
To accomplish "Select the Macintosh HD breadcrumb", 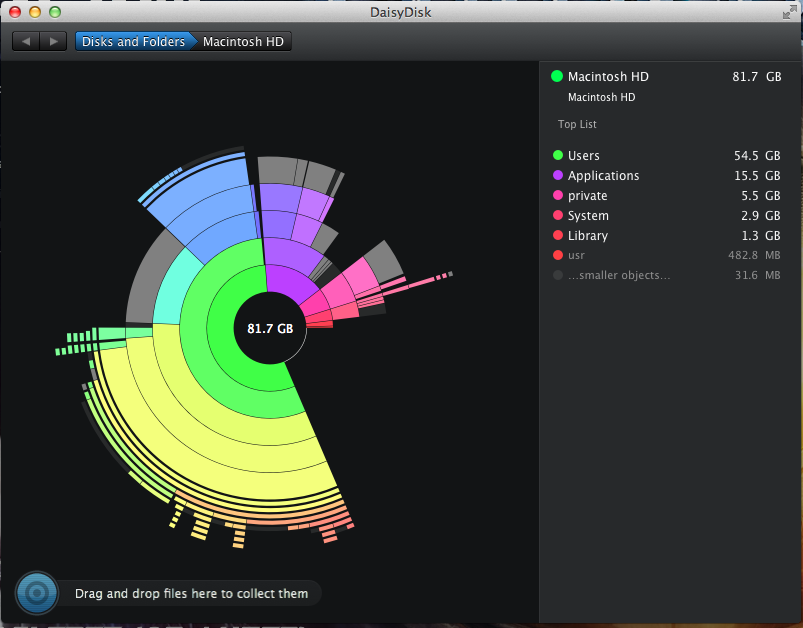I will pos(243,41).
